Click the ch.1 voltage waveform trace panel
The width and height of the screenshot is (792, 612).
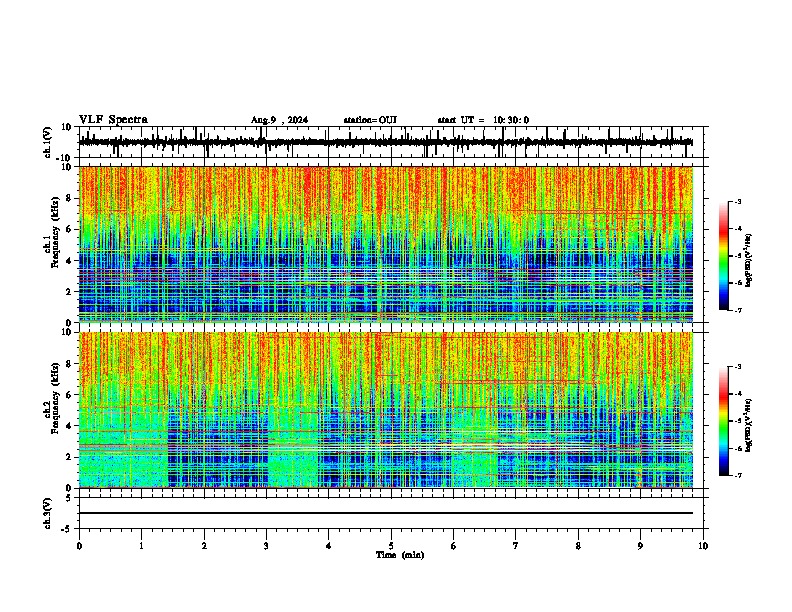pos(391,142)
